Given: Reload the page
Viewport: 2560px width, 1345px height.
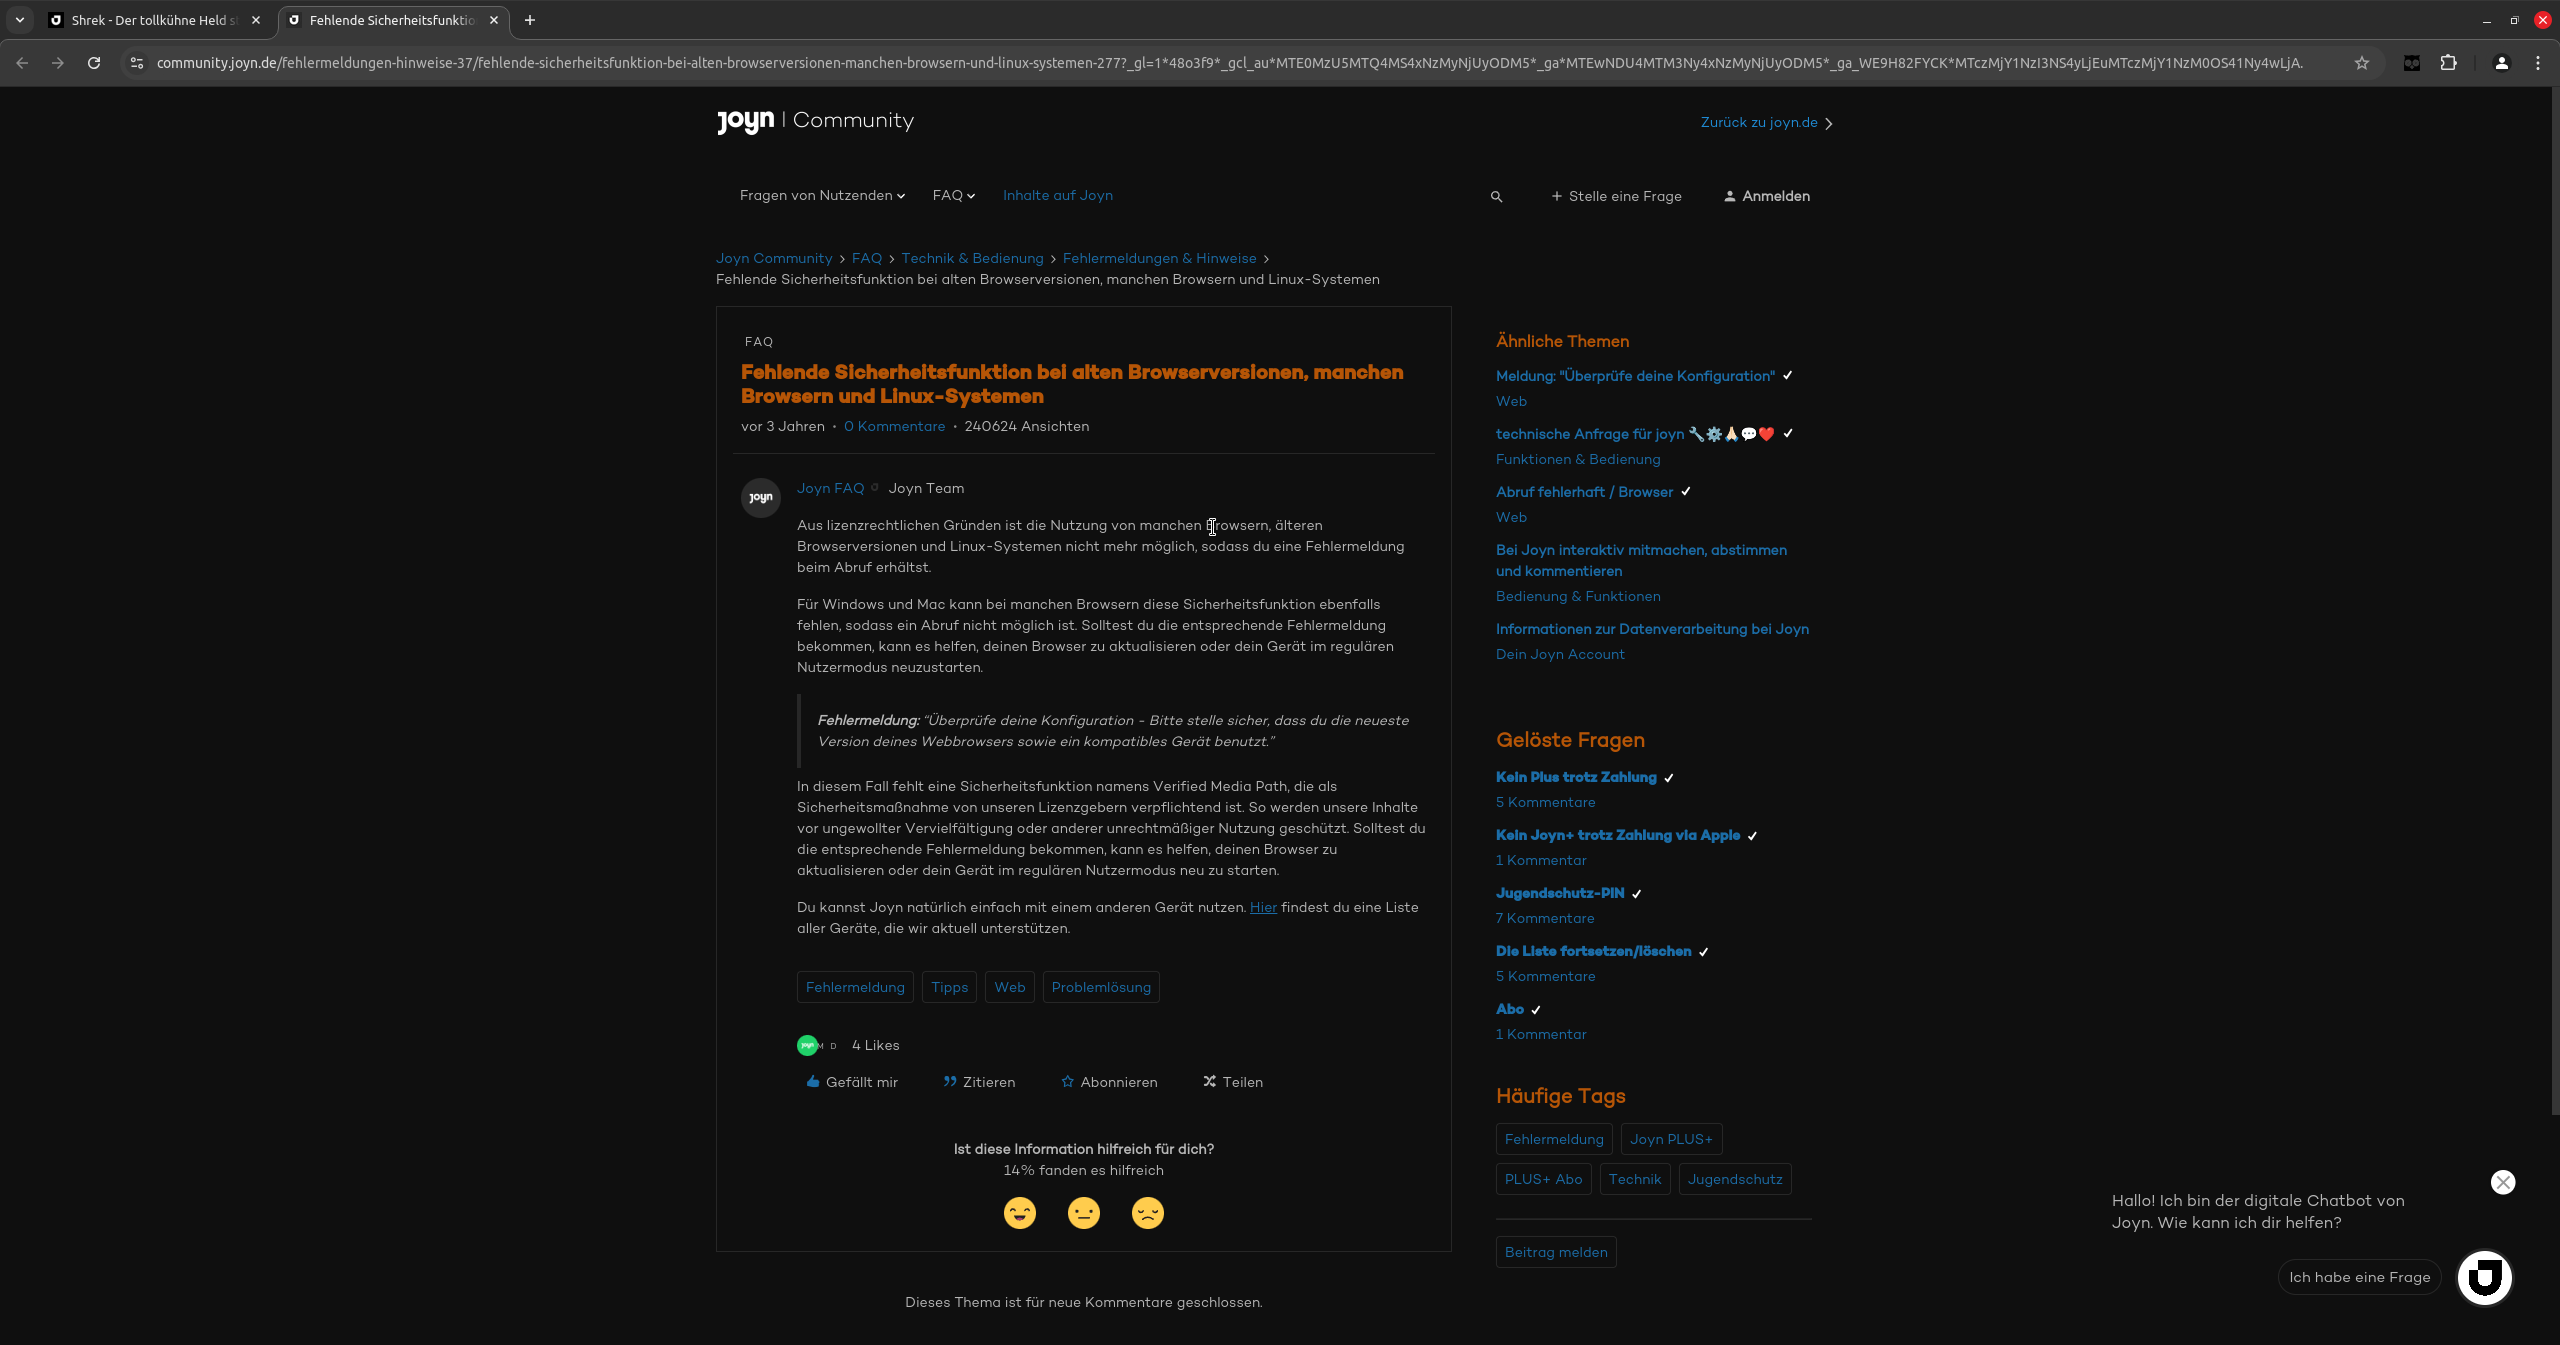Looking at the screenshot, I should pyautogui.click(x=94, y=63).
